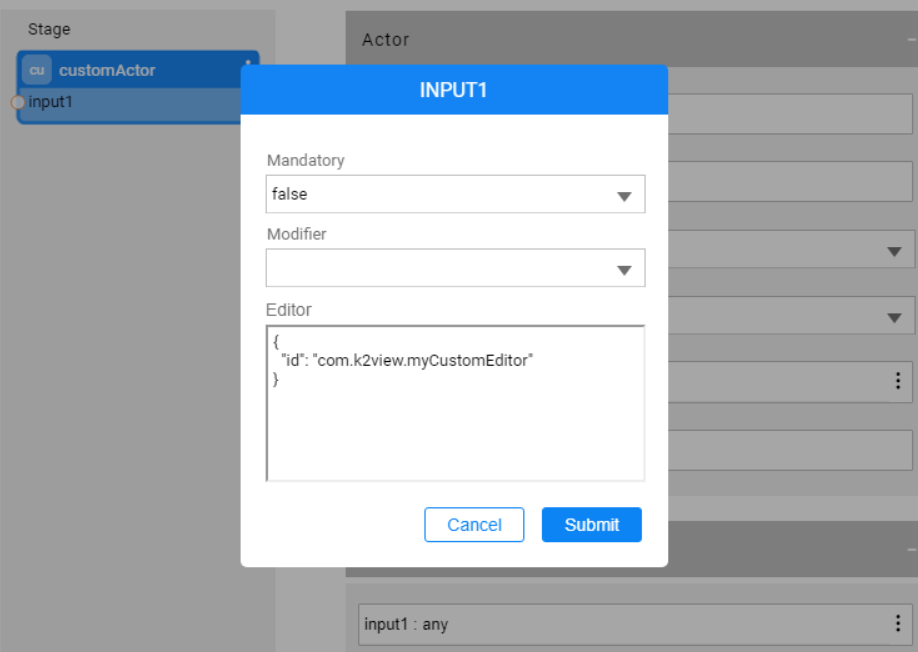Screen dimensions: 918x652
Task: Click the Submit button
Action: [x=591, y=524]
